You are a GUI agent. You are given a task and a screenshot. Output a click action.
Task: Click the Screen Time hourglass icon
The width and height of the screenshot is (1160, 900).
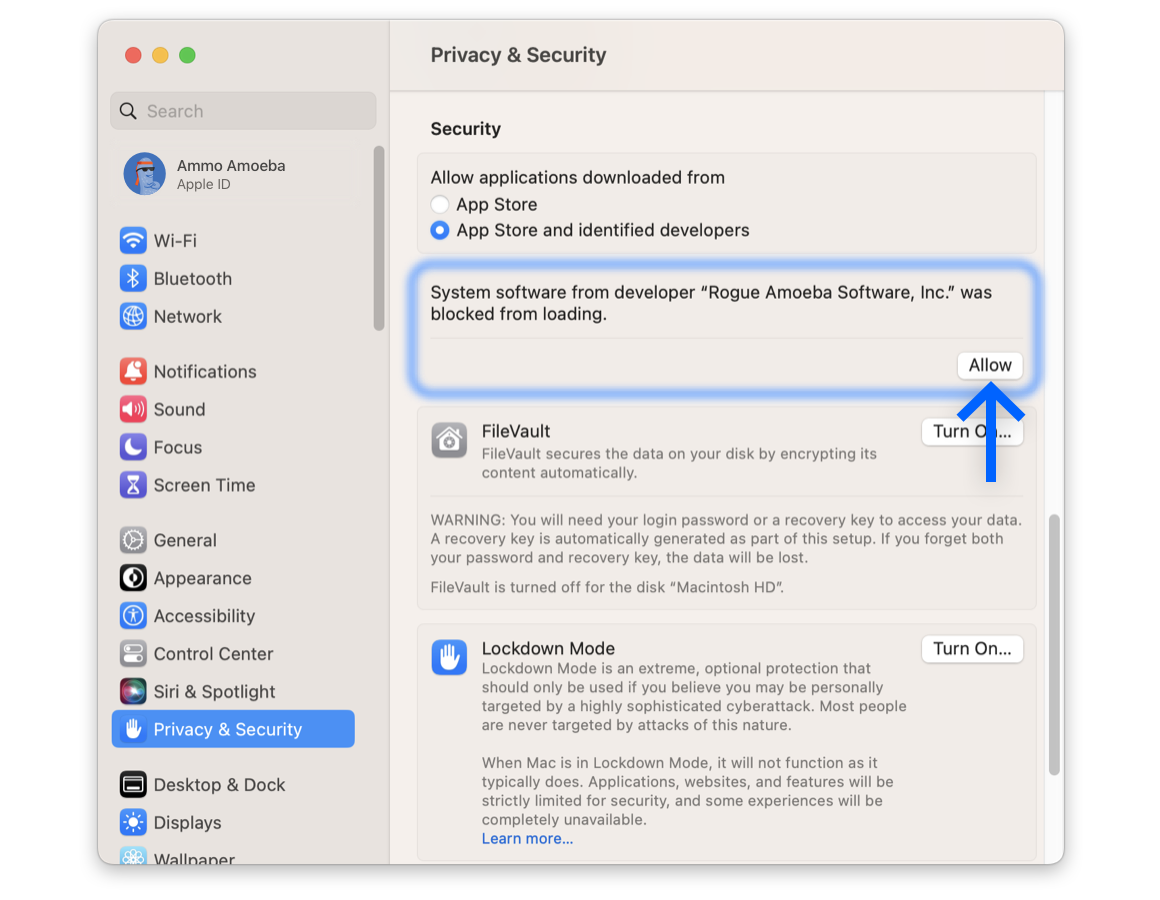pyautogui.click(x=133, y=485)
